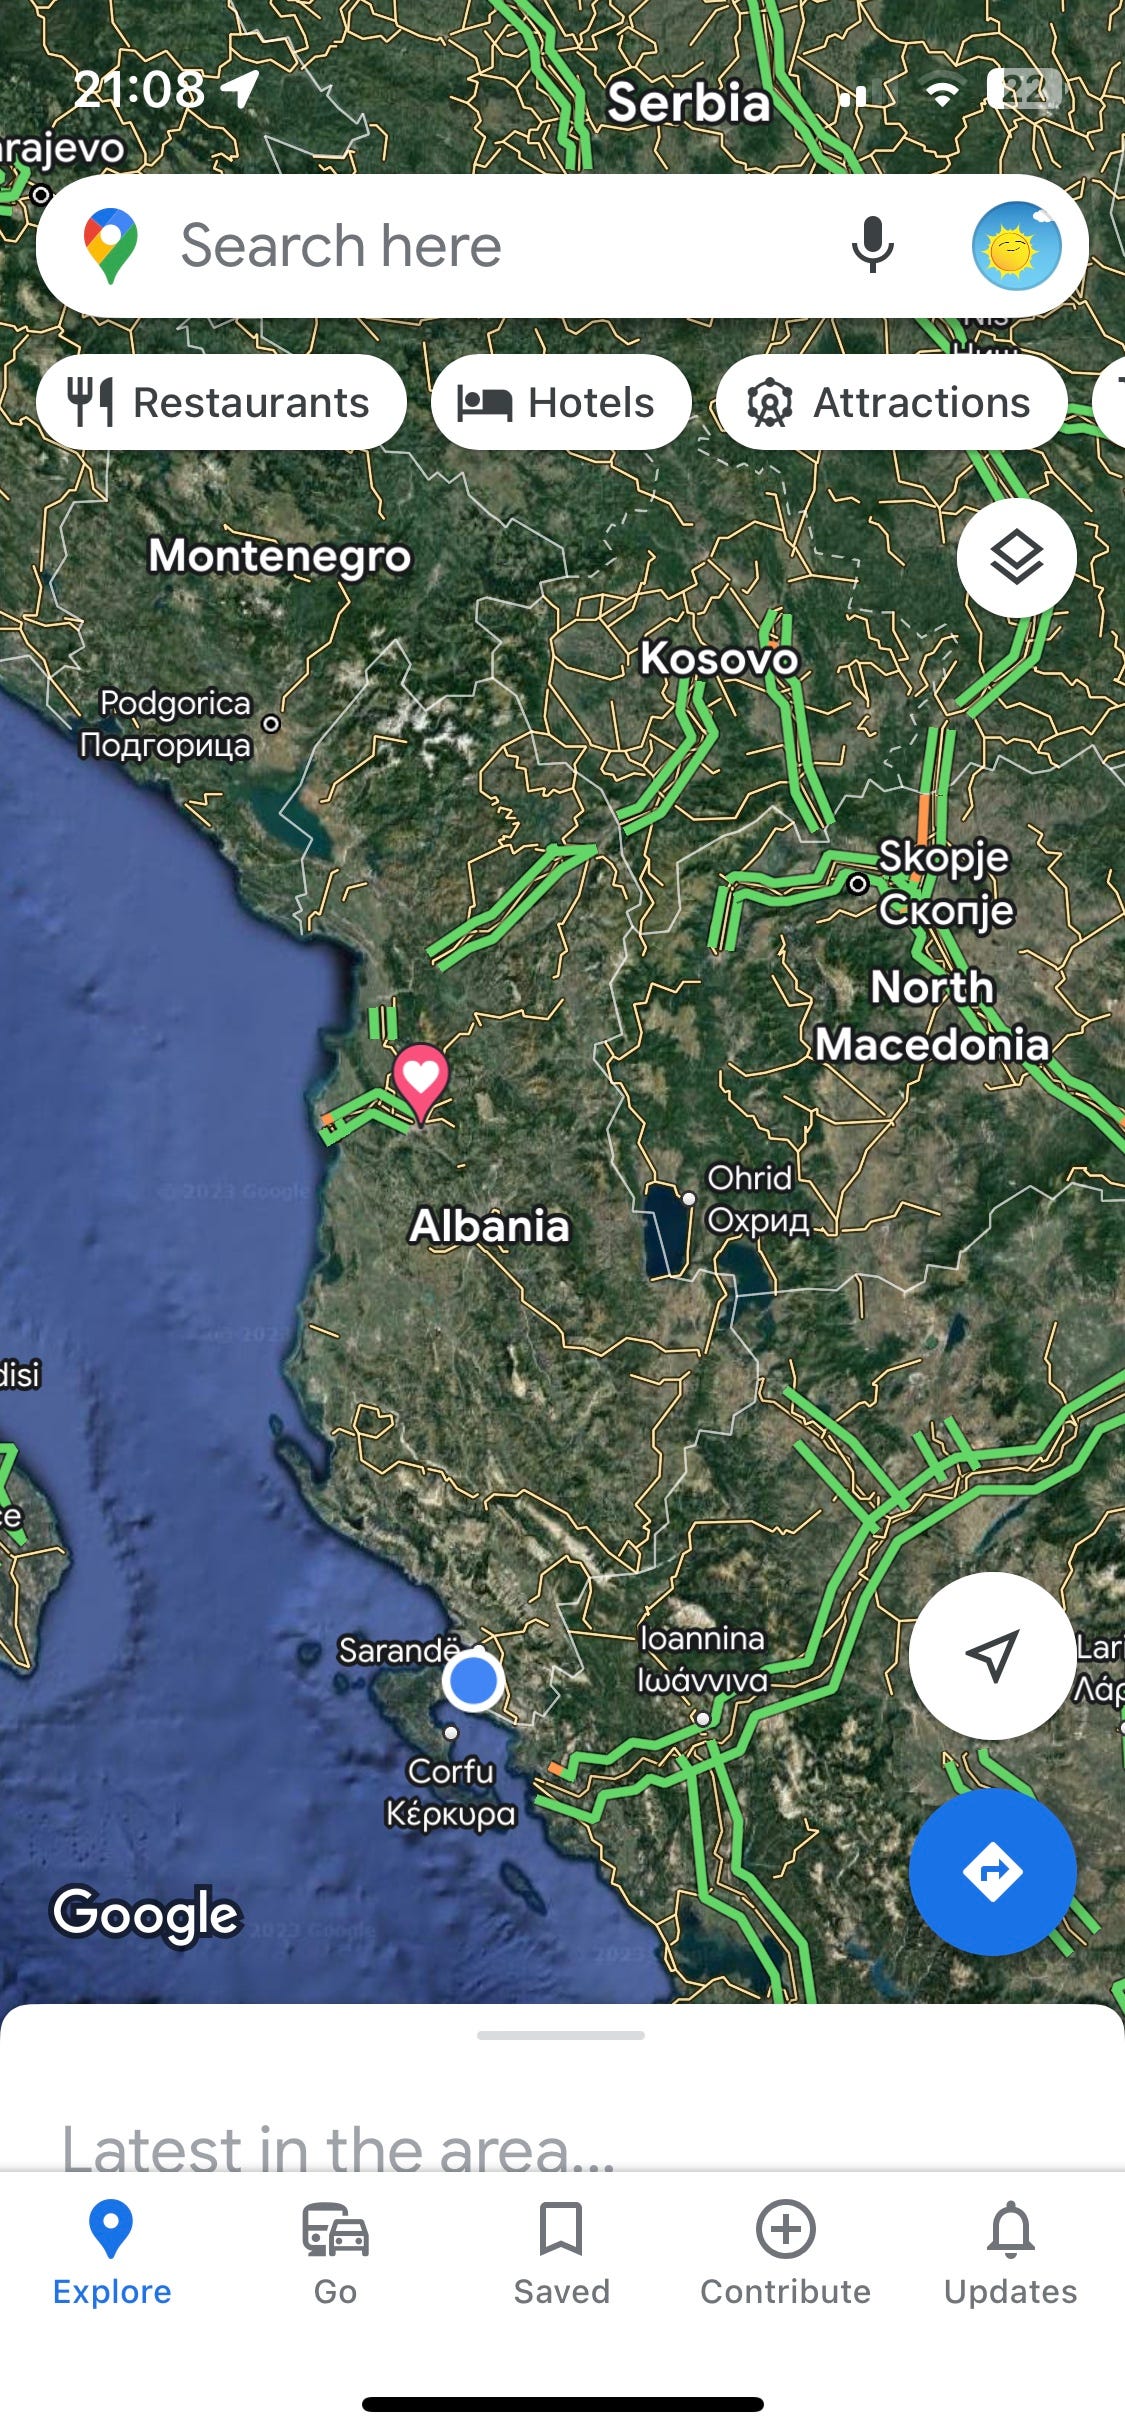Expand the bottom sheet drag handle
The width and height of the screenshot is (1125, 2436).
coord(561,2034)
